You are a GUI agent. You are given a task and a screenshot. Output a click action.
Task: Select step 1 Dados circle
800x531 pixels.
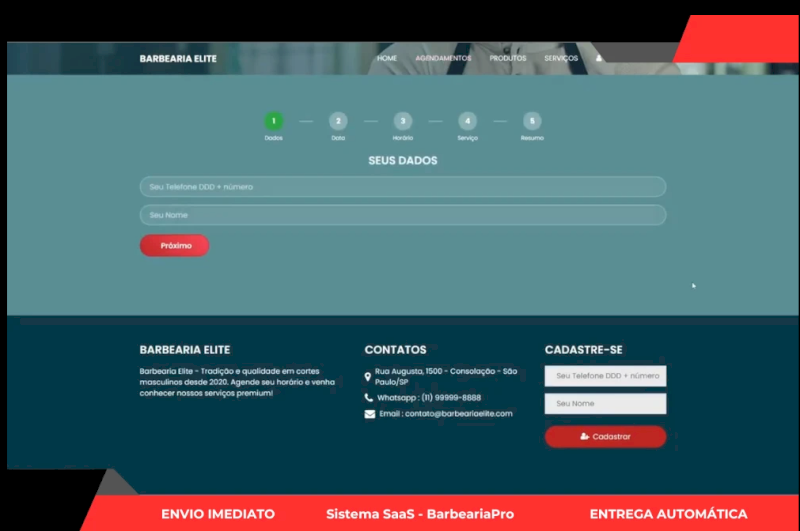[x=273, y=121]
